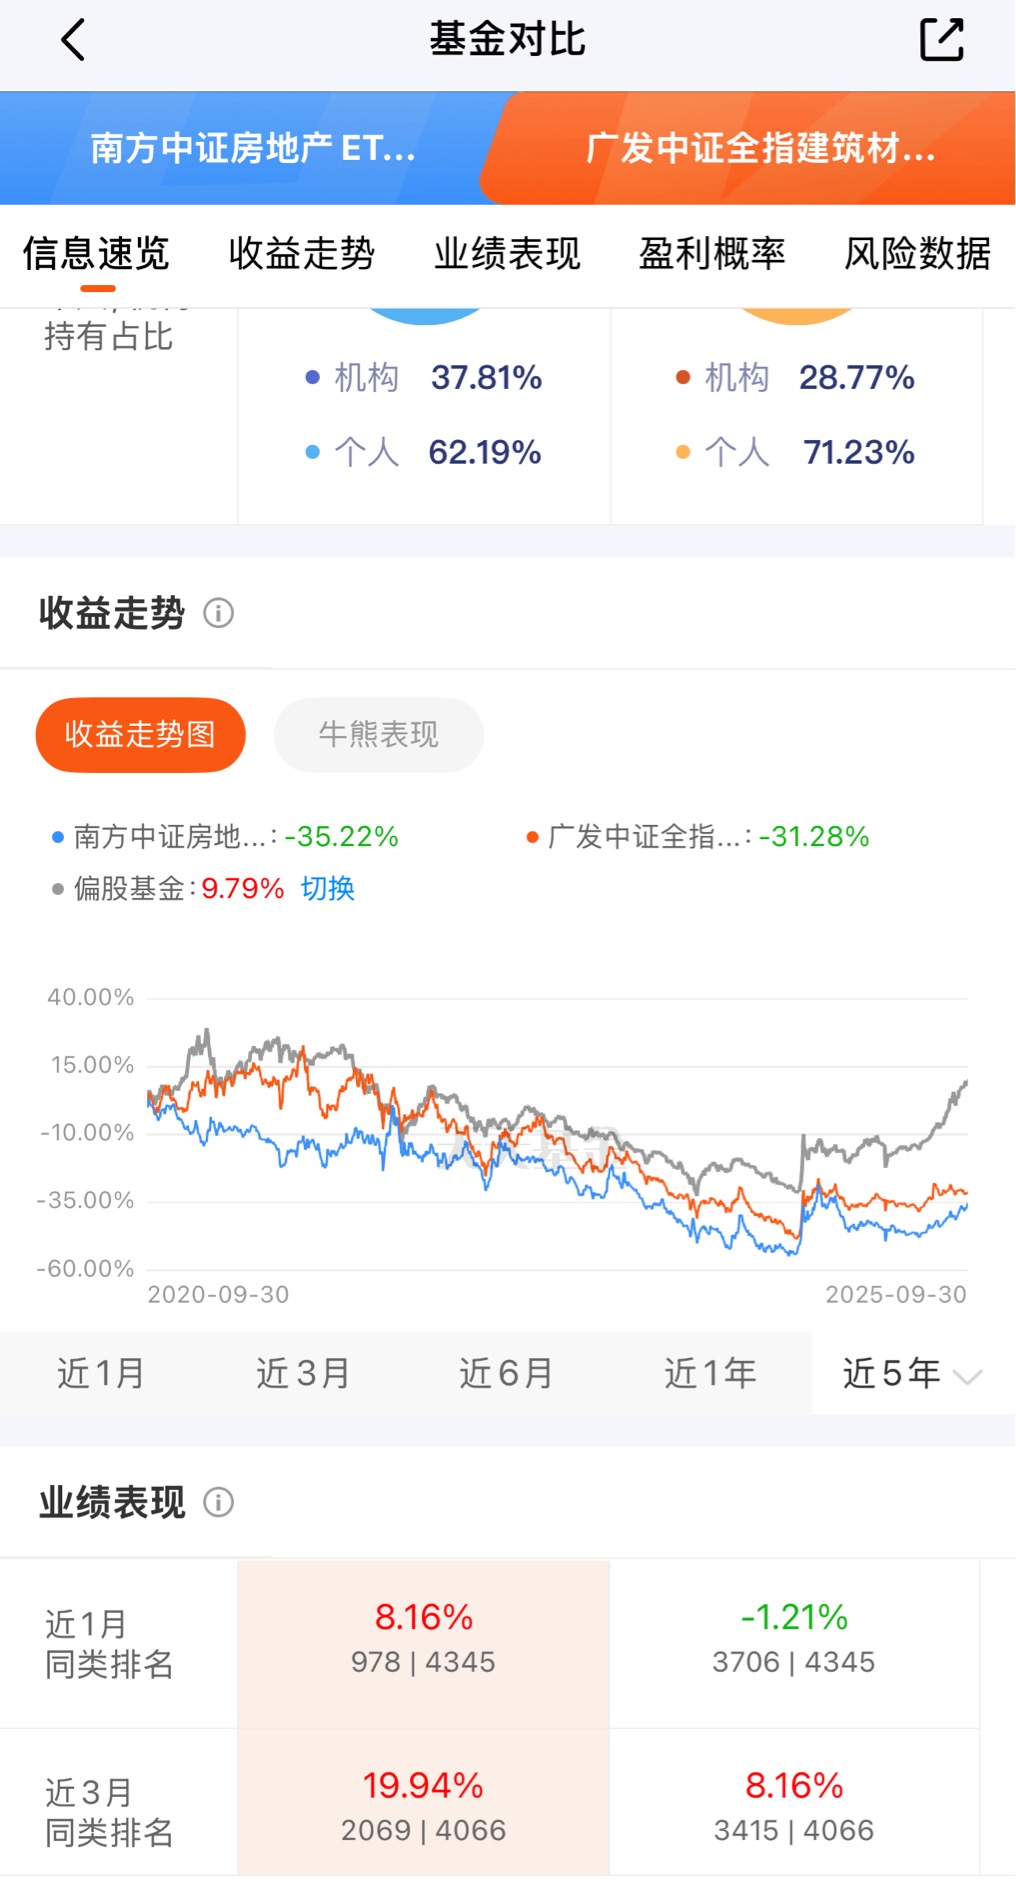Select the 南方中证房地产 ETF fund header

point(252,149)
